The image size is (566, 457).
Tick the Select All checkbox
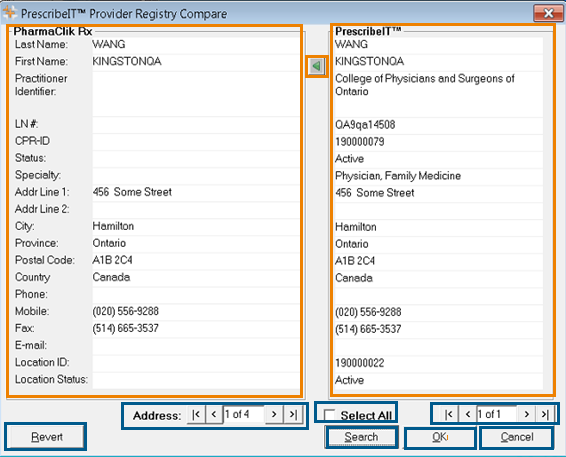[x=329, y=415]
